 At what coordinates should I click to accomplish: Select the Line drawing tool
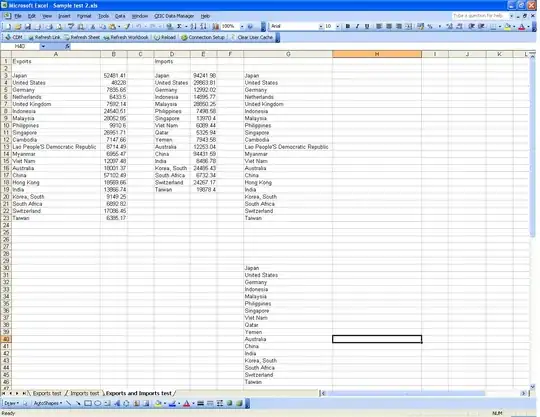(x=69, y=403)
